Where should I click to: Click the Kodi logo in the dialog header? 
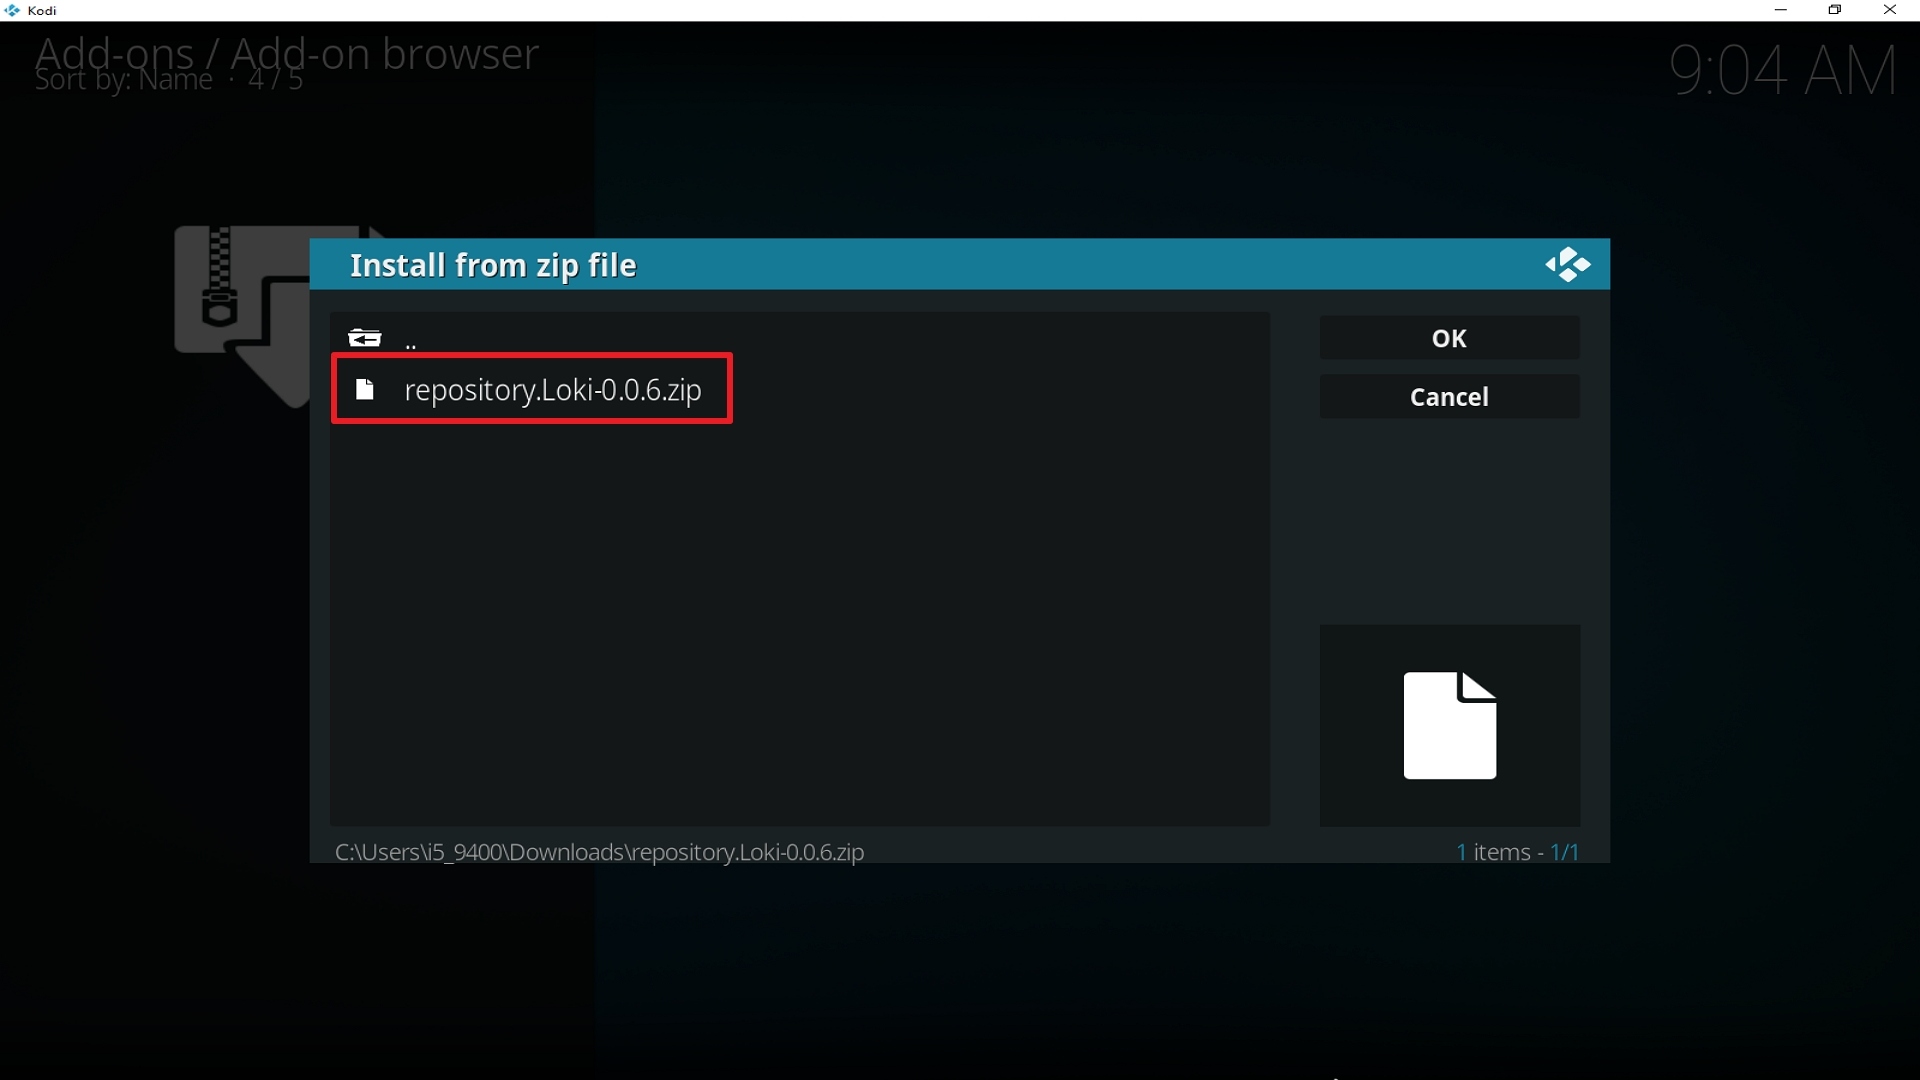[1568, 265]
